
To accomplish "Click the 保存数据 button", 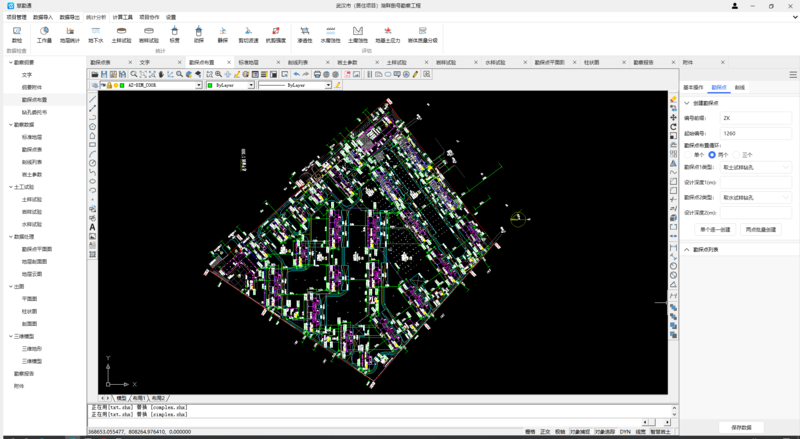I will 741,427.
